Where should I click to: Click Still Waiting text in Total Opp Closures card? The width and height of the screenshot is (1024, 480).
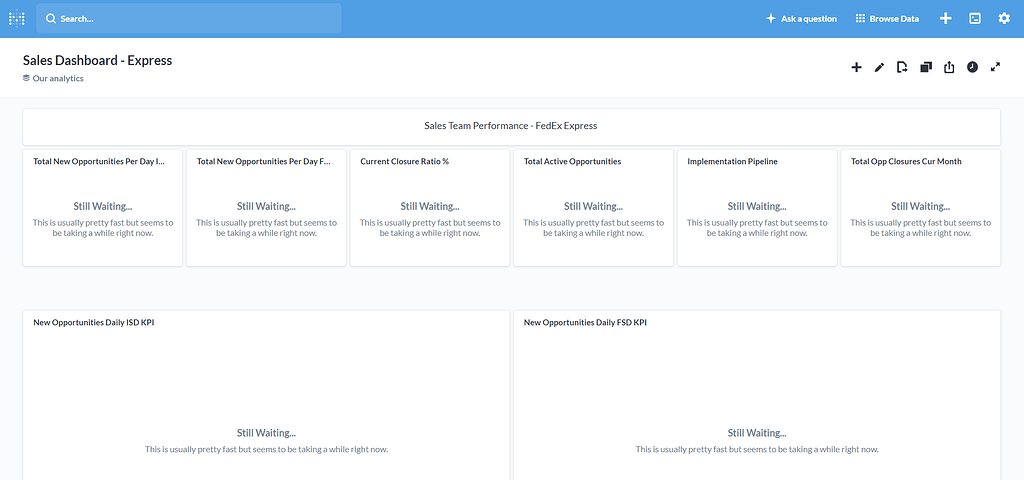point(921,206)
